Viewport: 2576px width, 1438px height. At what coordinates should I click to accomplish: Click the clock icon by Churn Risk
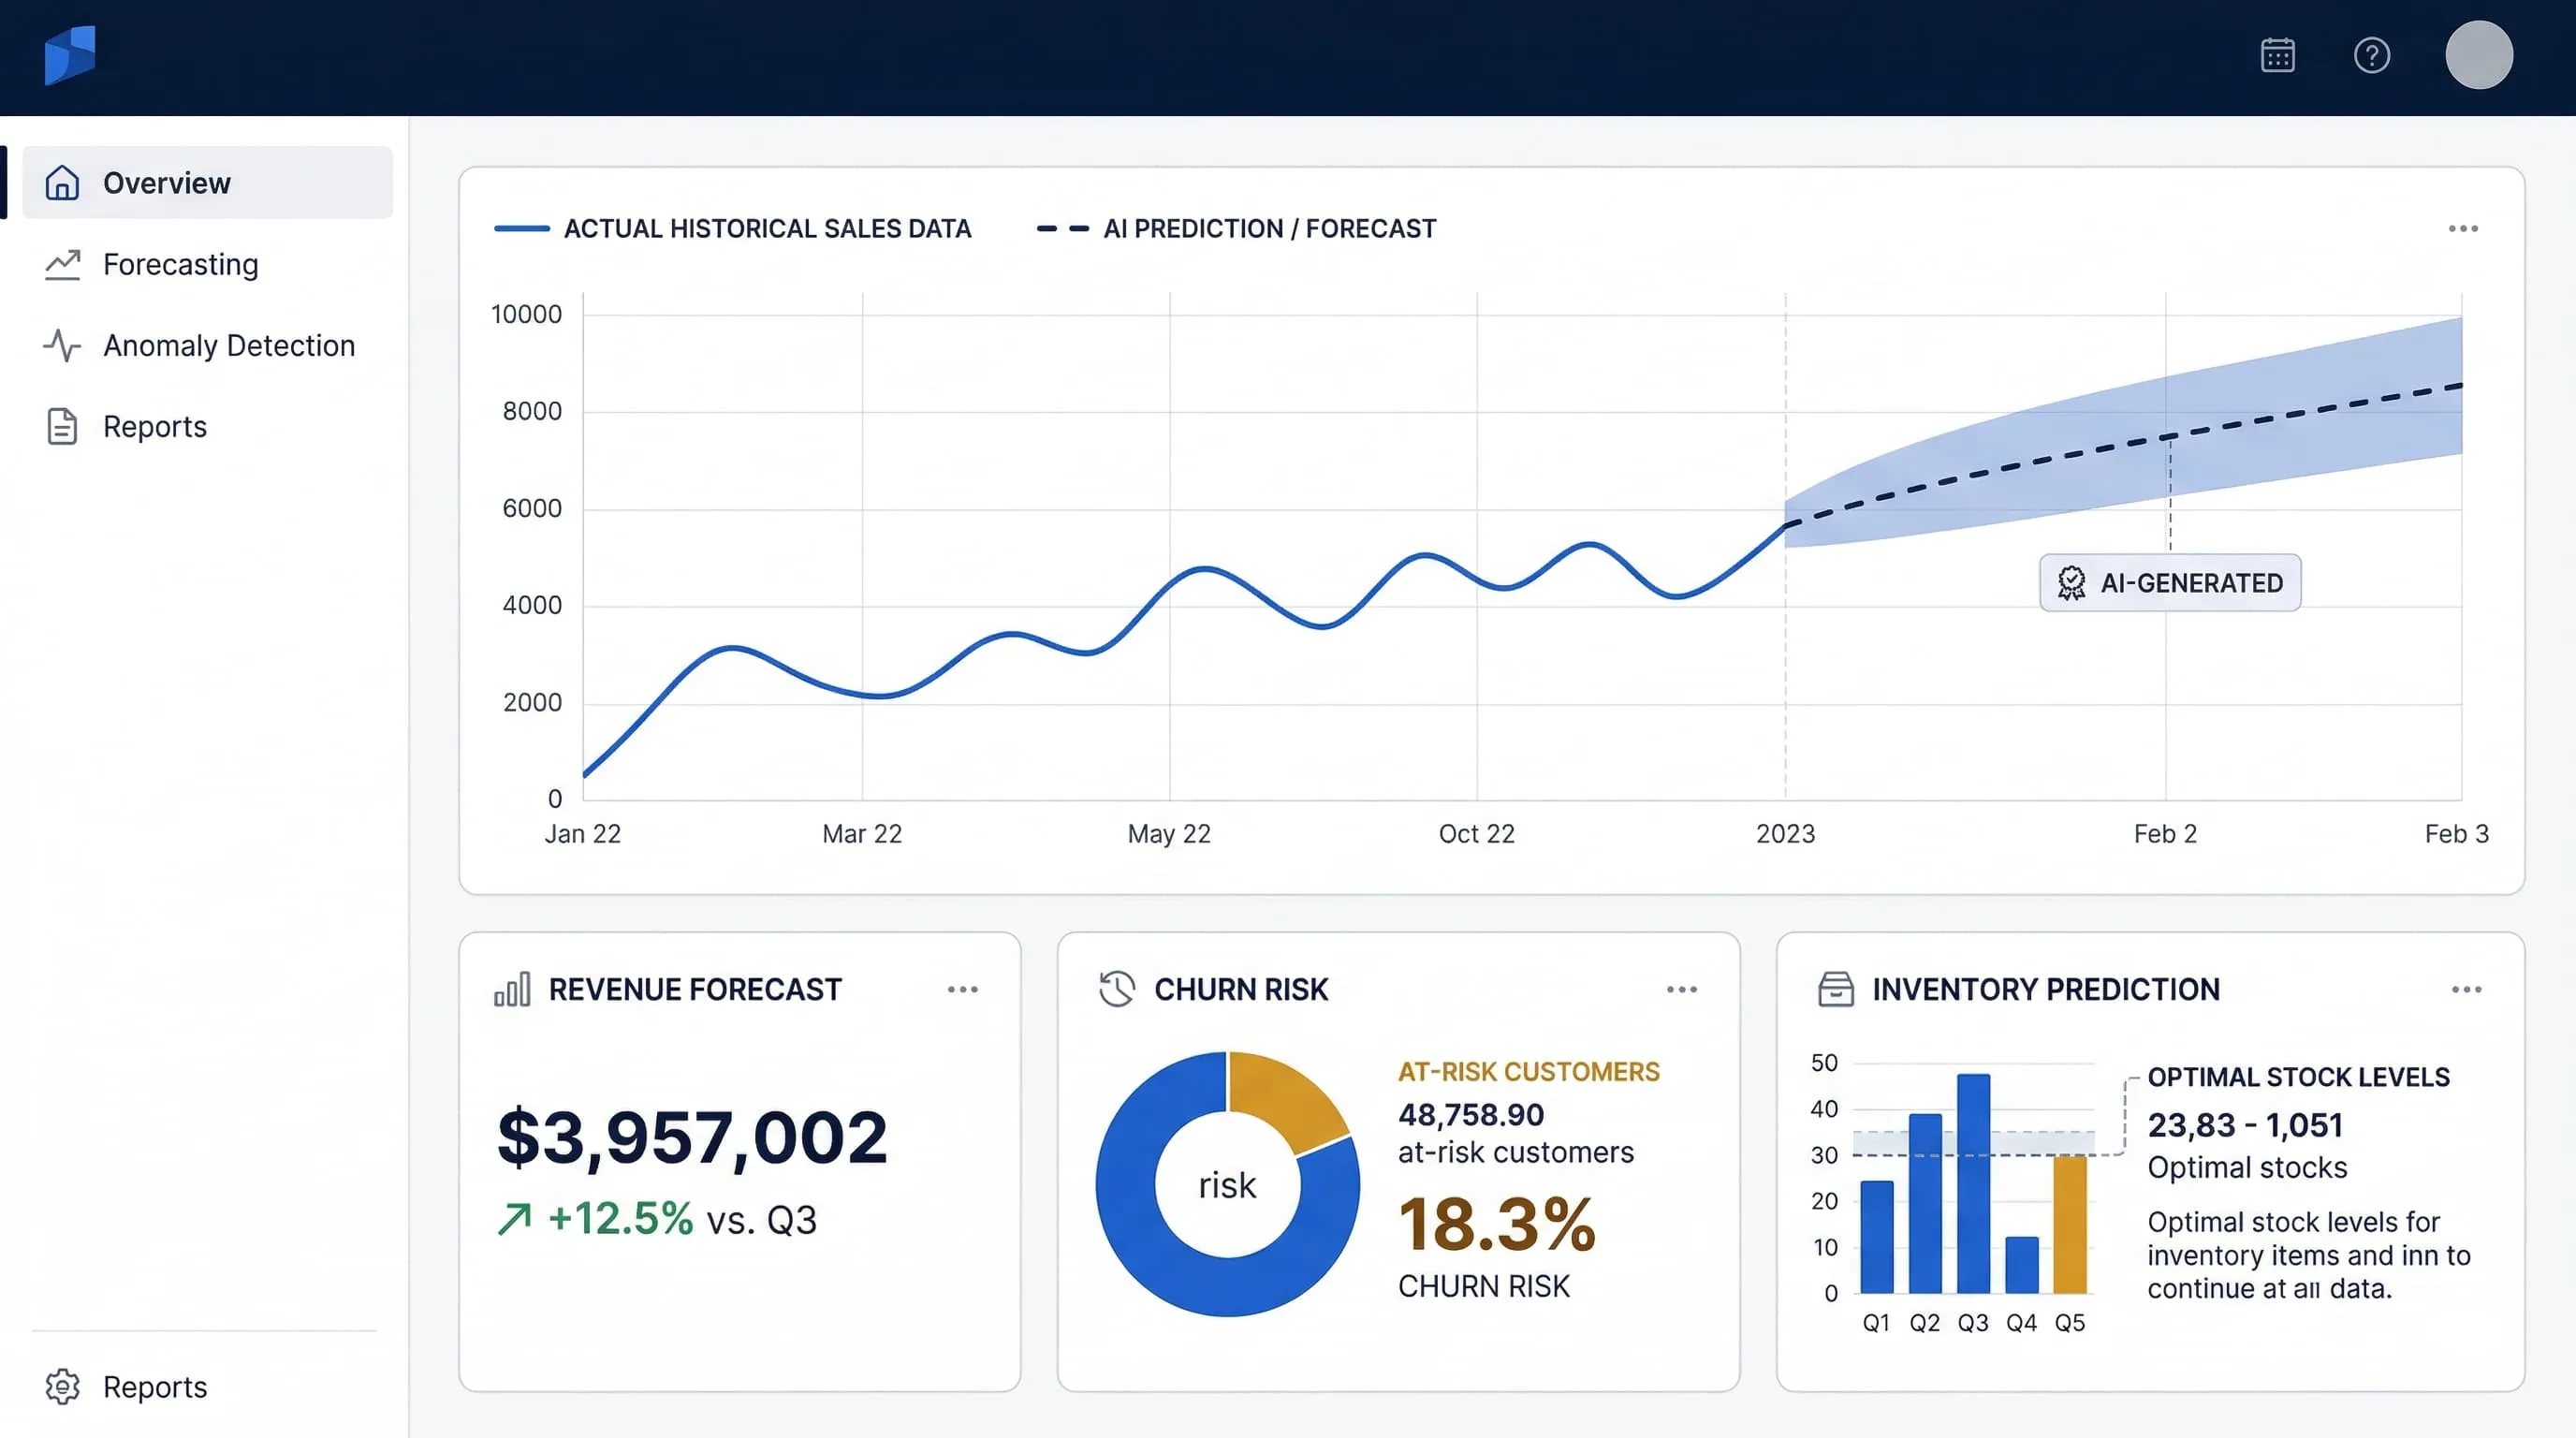pyautogui.click(x=1117, y=989)
